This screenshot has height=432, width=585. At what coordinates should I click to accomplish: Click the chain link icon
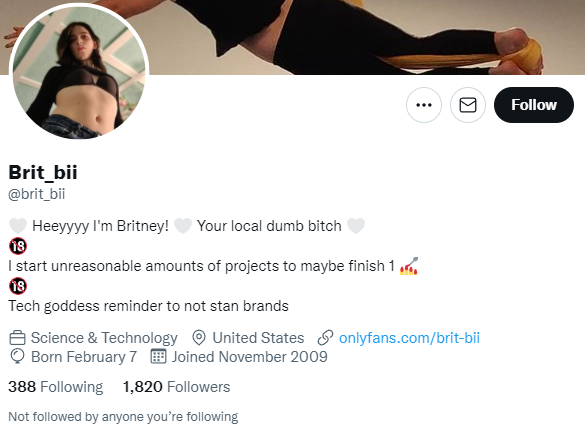[325, 338]
